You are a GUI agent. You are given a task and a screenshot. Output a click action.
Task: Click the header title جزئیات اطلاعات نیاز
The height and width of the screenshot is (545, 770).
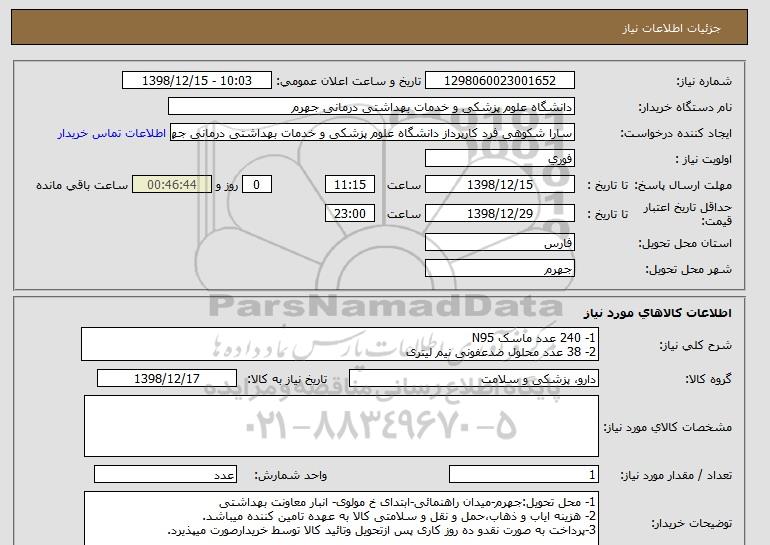tap(671, 28)
